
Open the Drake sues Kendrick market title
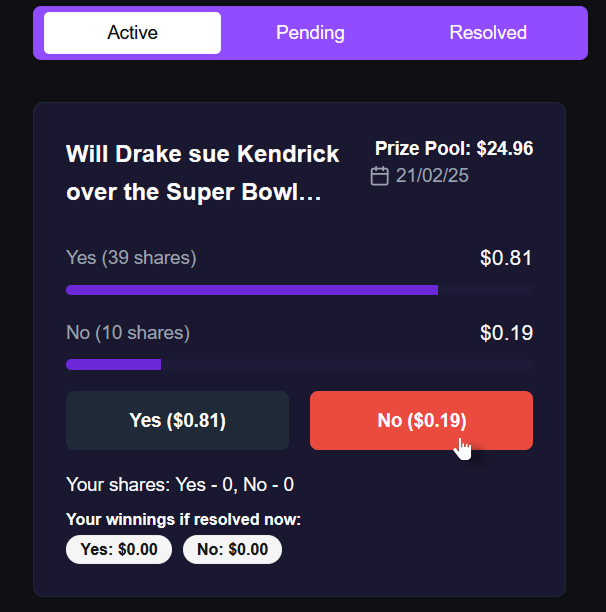(x=203, y=173)
